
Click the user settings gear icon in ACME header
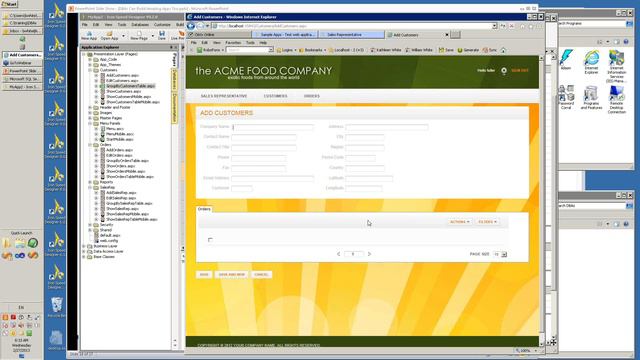point(504,71)
